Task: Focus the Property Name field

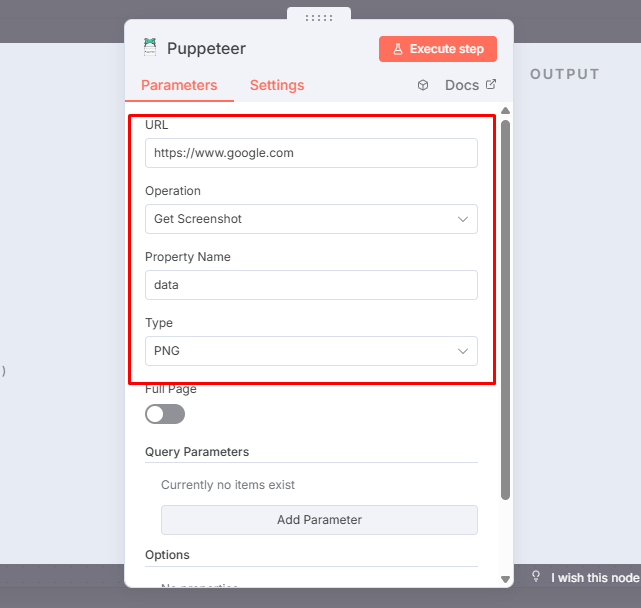Action: [x=311, y=285]
